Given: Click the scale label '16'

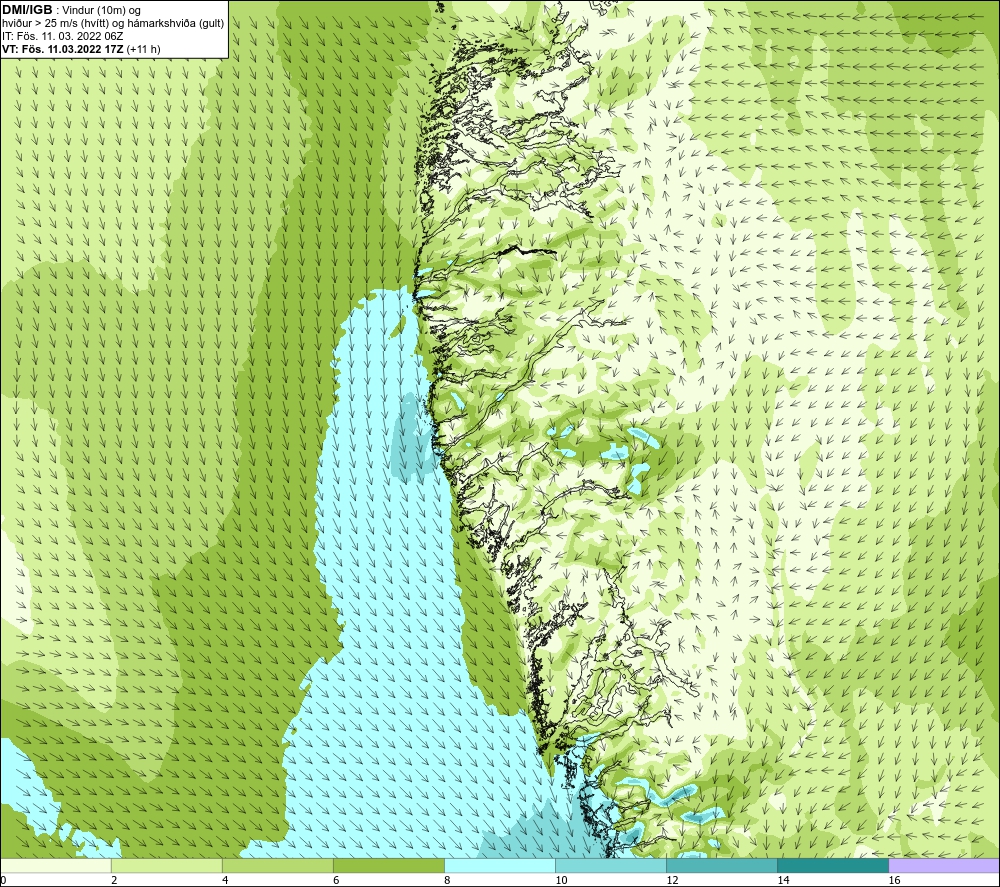Looking at the screenshot, I should point(893,880).
